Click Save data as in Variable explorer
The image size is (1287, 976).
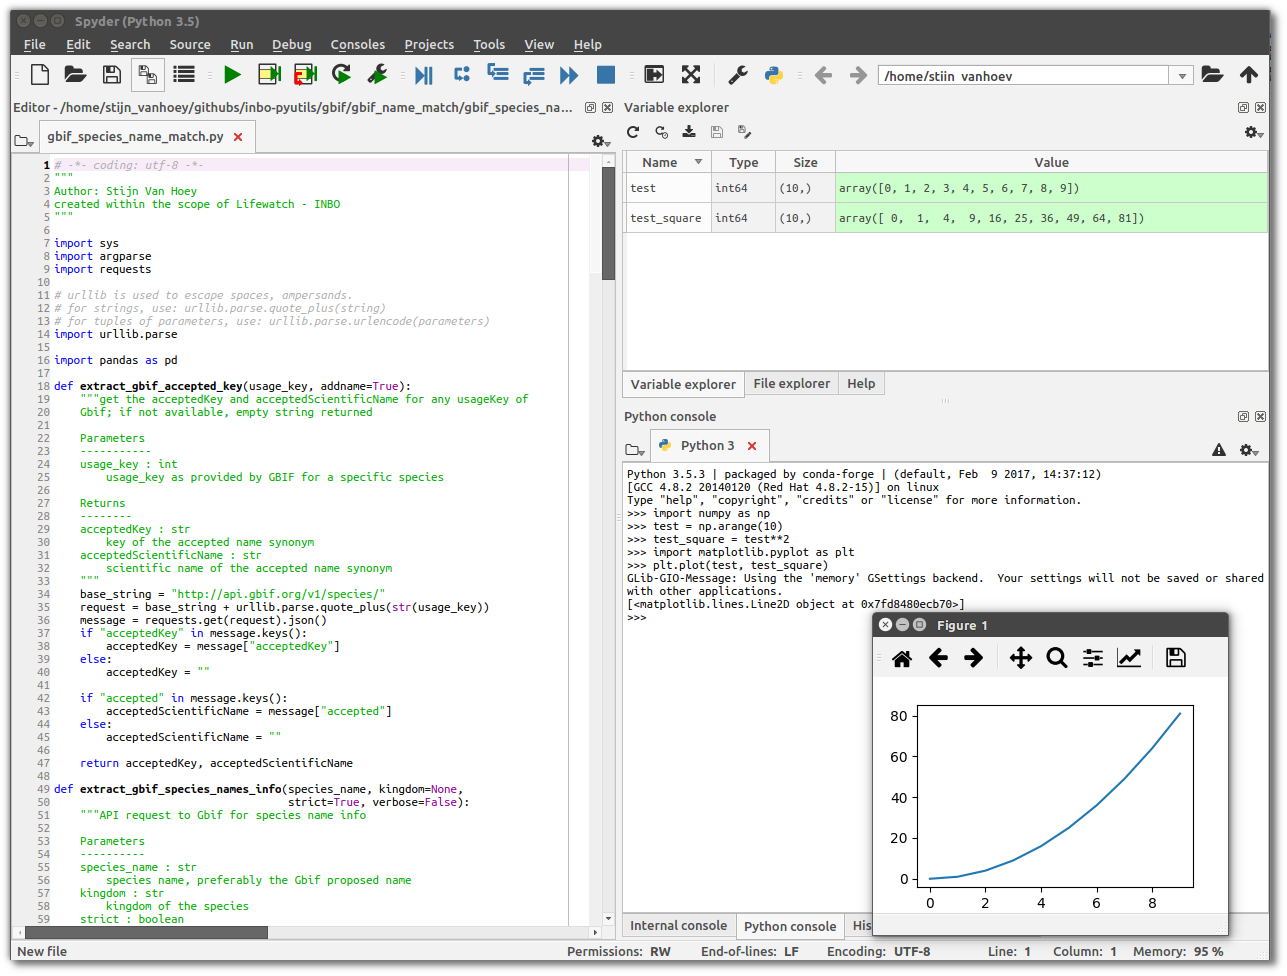pyautogui.click(x=745, y=132)
